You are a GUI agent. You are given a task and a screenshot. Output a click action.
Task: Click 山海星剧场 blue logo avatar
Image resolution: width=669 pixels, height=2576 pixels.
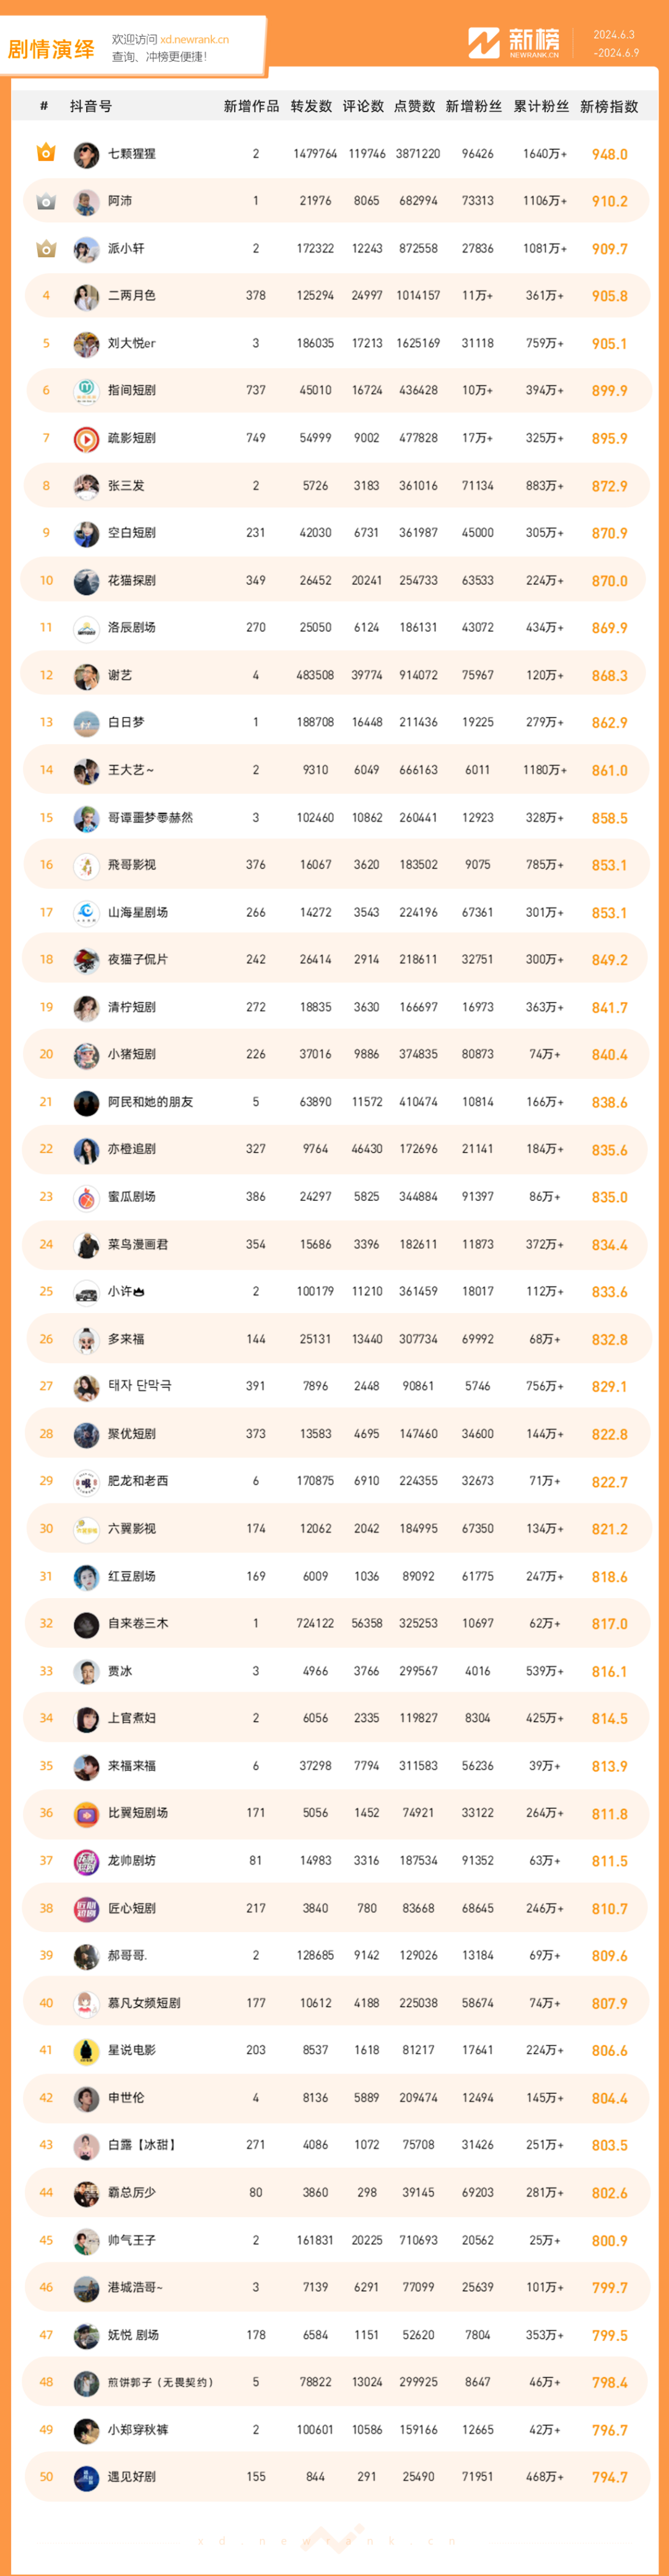(x=86, y=912)
